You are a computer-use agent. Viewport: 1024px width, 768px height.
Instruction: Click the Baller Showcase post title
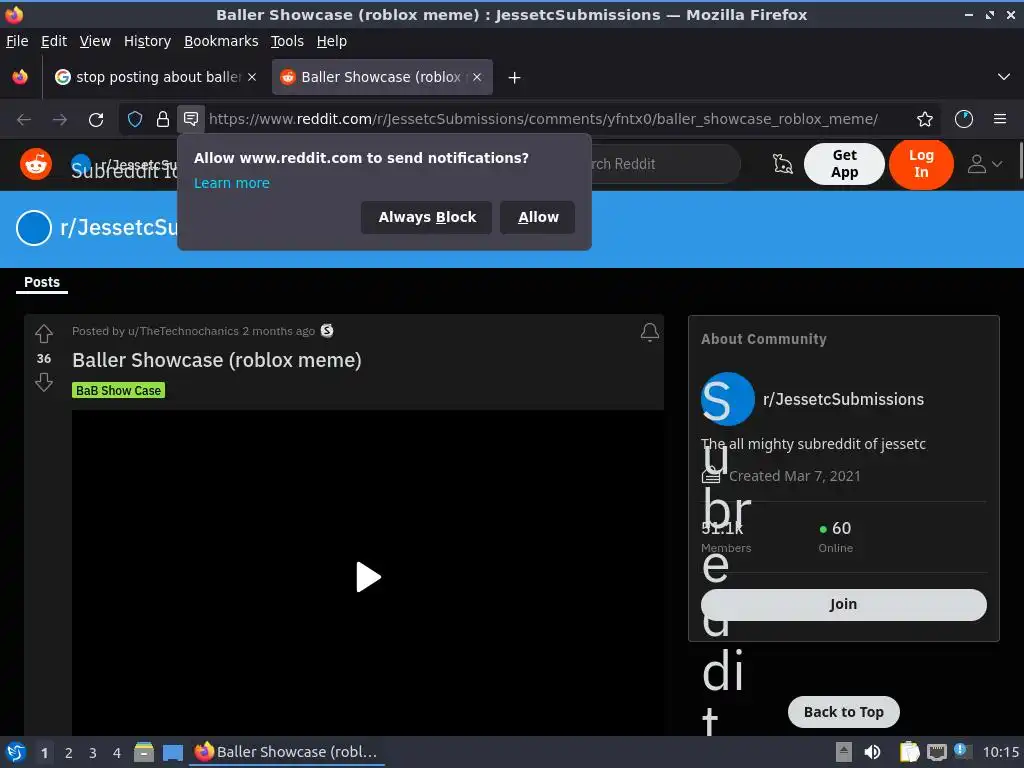click(x=217, y=360)
